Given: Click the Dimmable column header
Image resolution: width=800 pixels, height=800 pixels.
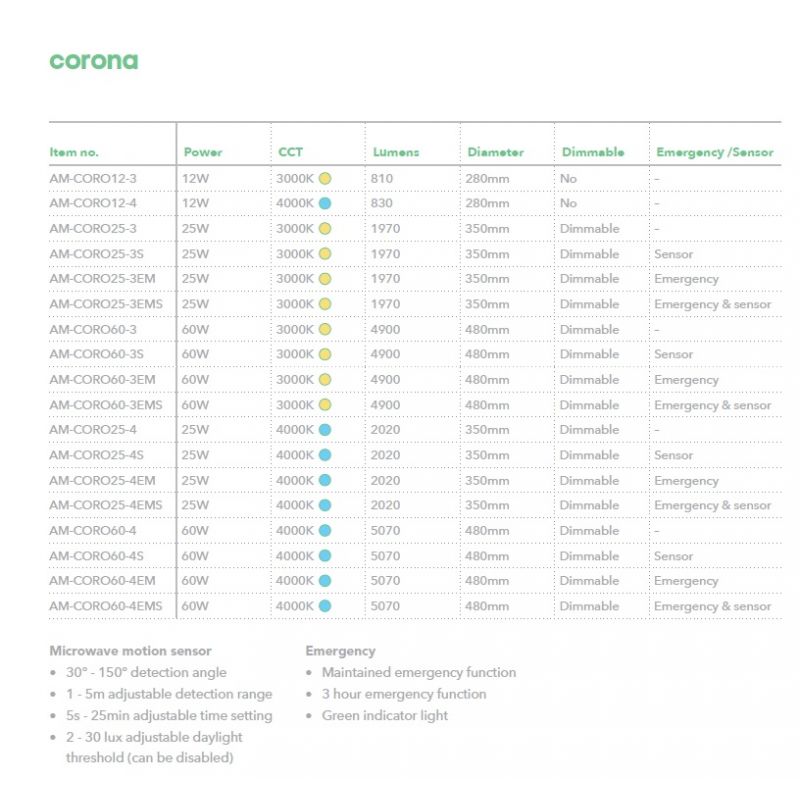Looking at the screenshot, I should (593, 152).
